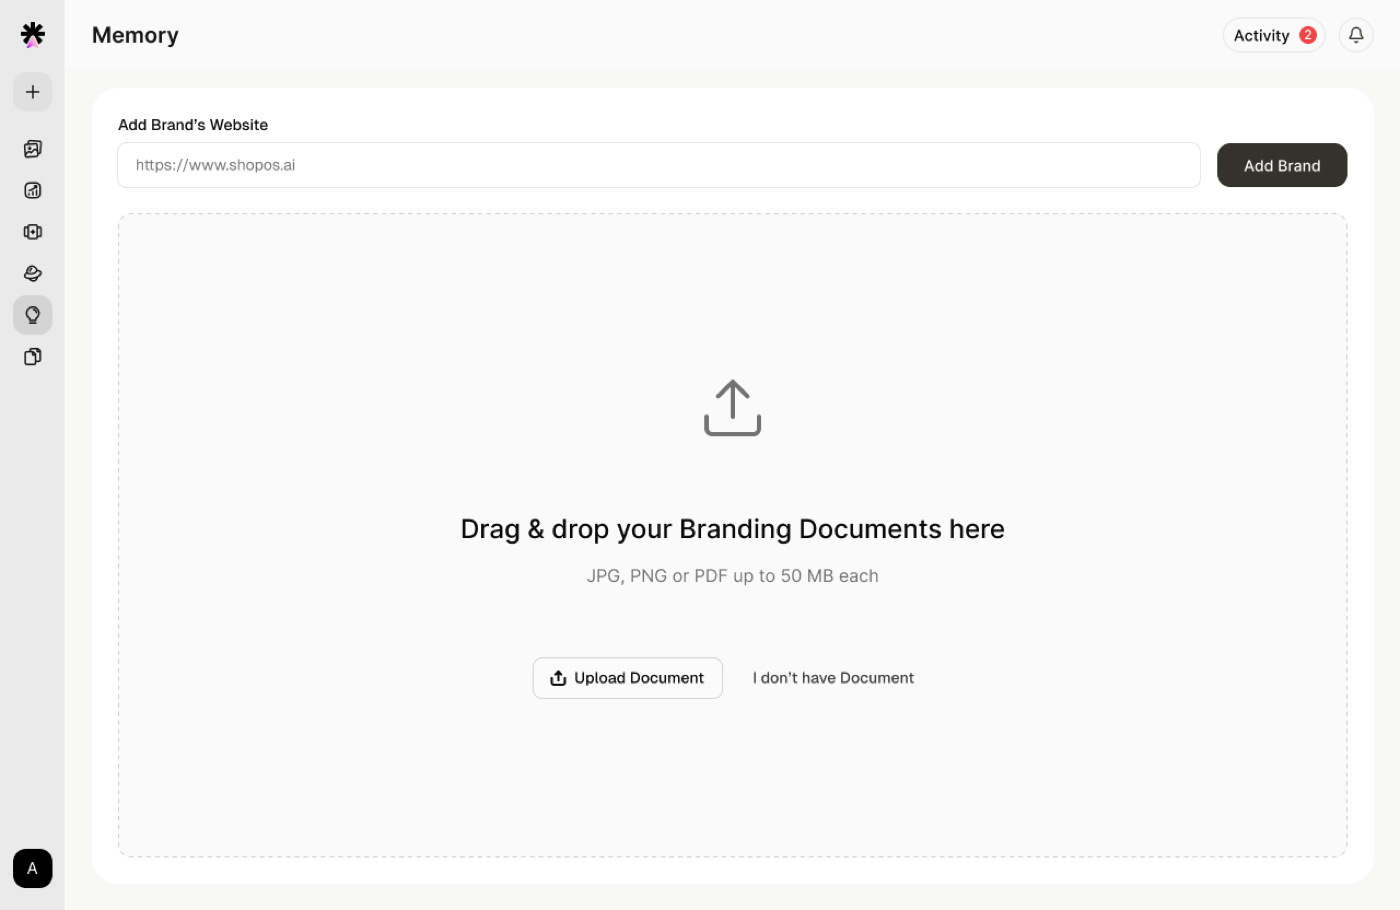Click the large upload arrow icon in dropzone
The width and height of the screenshot is (1400, 910).
tap(733, 408)
